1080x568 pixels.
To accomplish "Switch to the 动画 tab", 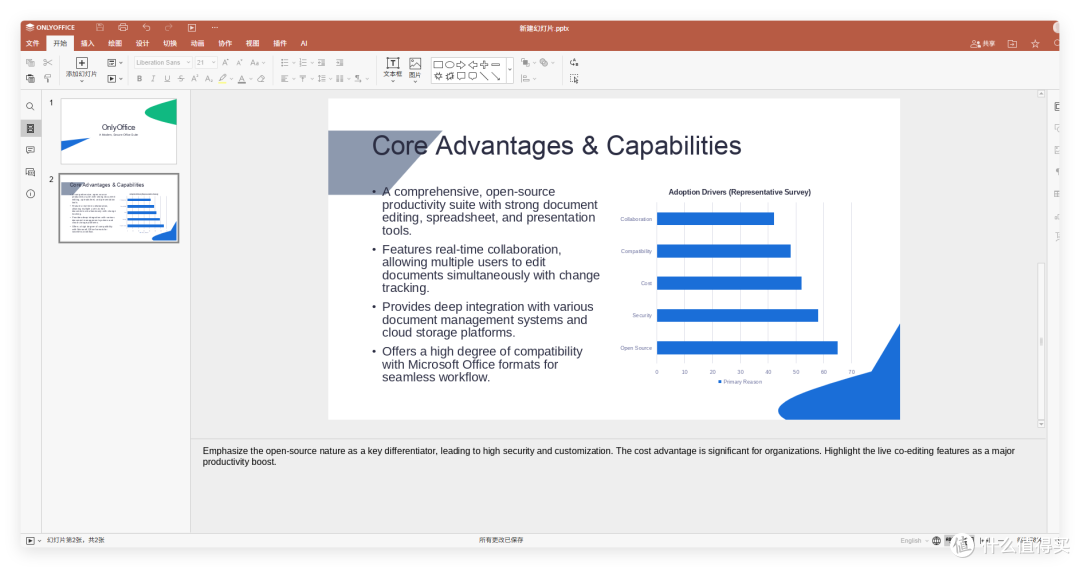I will tap(198, 43).
